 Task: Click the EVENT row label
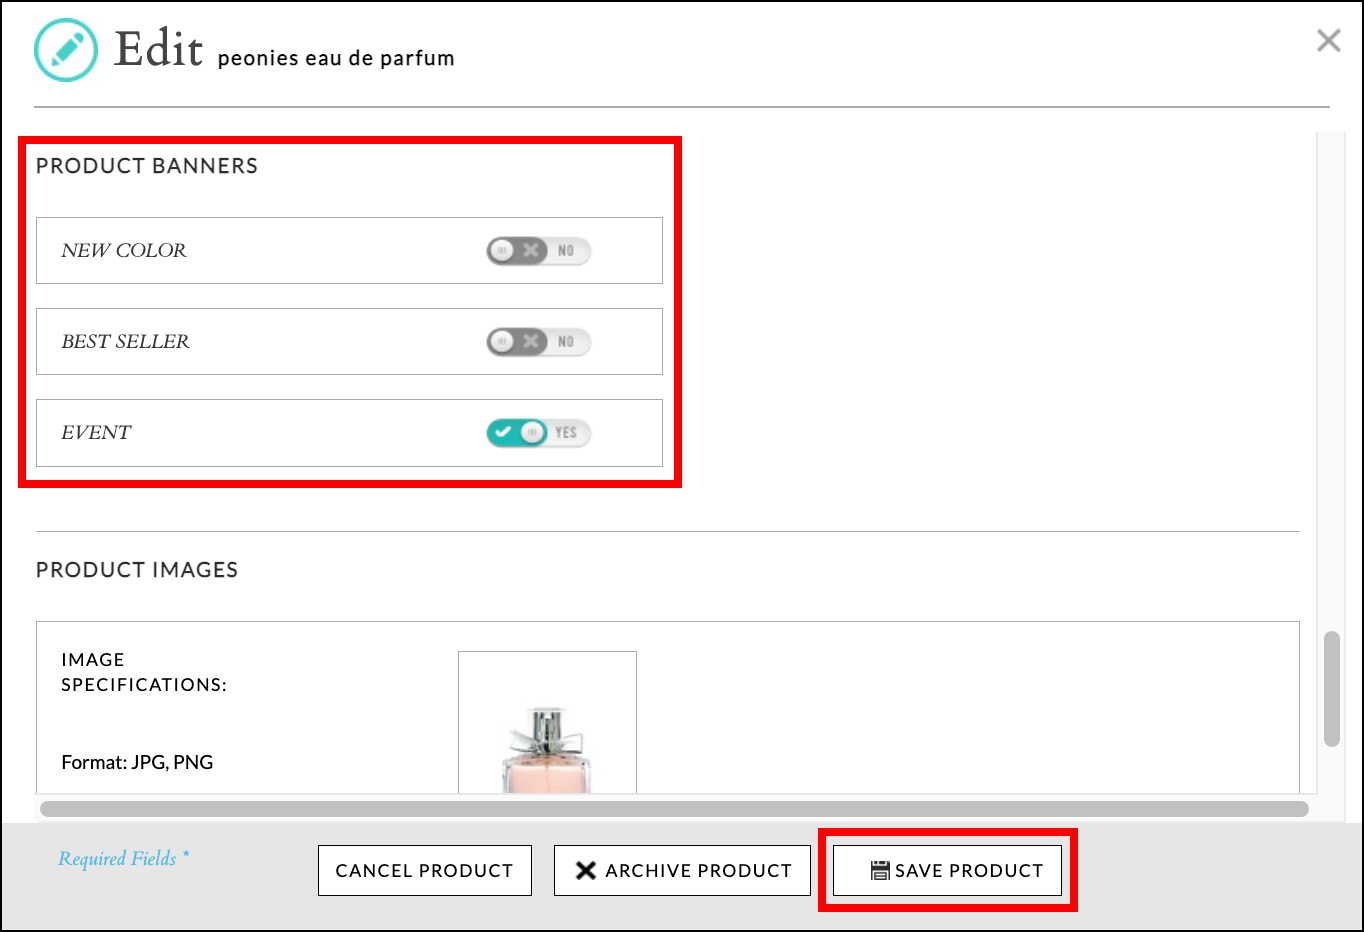[x=96, y=433]
